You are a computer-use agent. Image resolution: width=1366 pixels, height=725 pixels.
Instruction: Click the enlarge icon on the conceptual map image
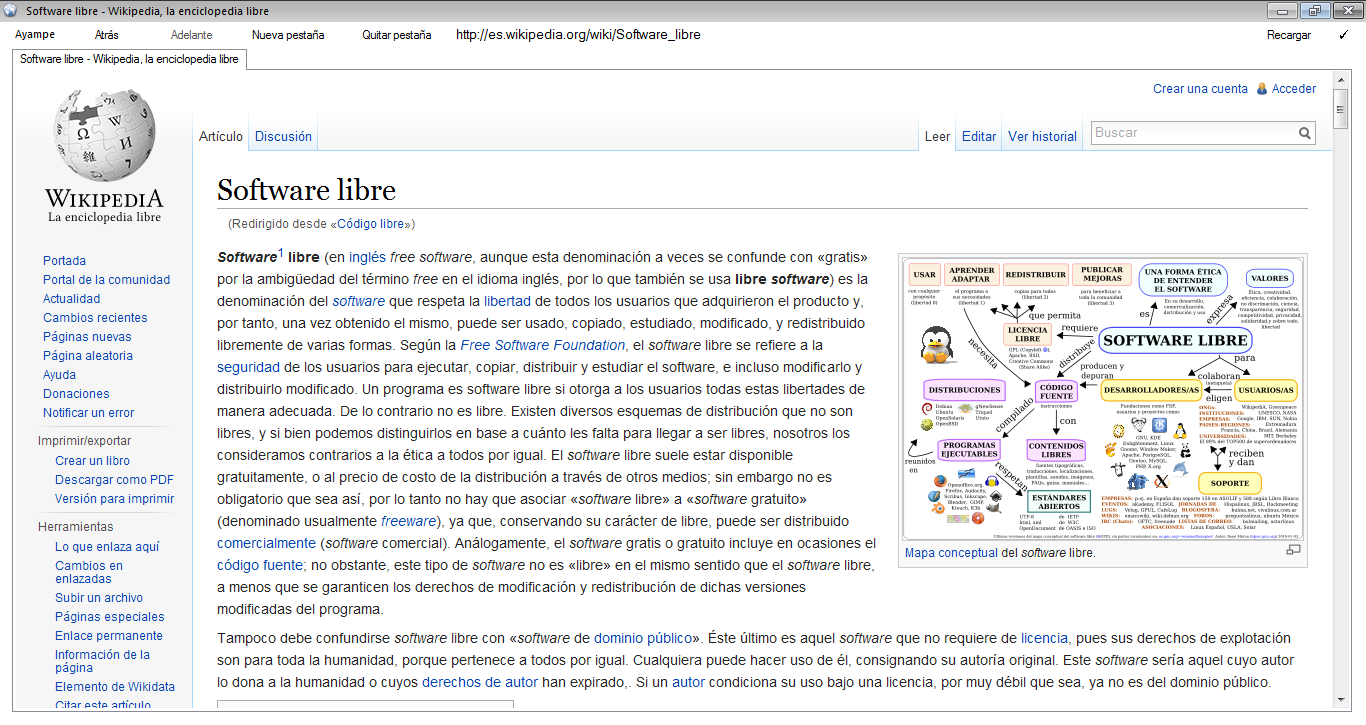click(x=1294, y=550)
